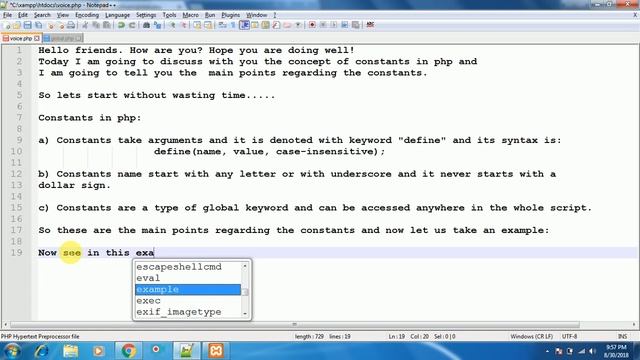Choose 'example' from autocomplete list
640x360 pixels.
tap(188, 289)
